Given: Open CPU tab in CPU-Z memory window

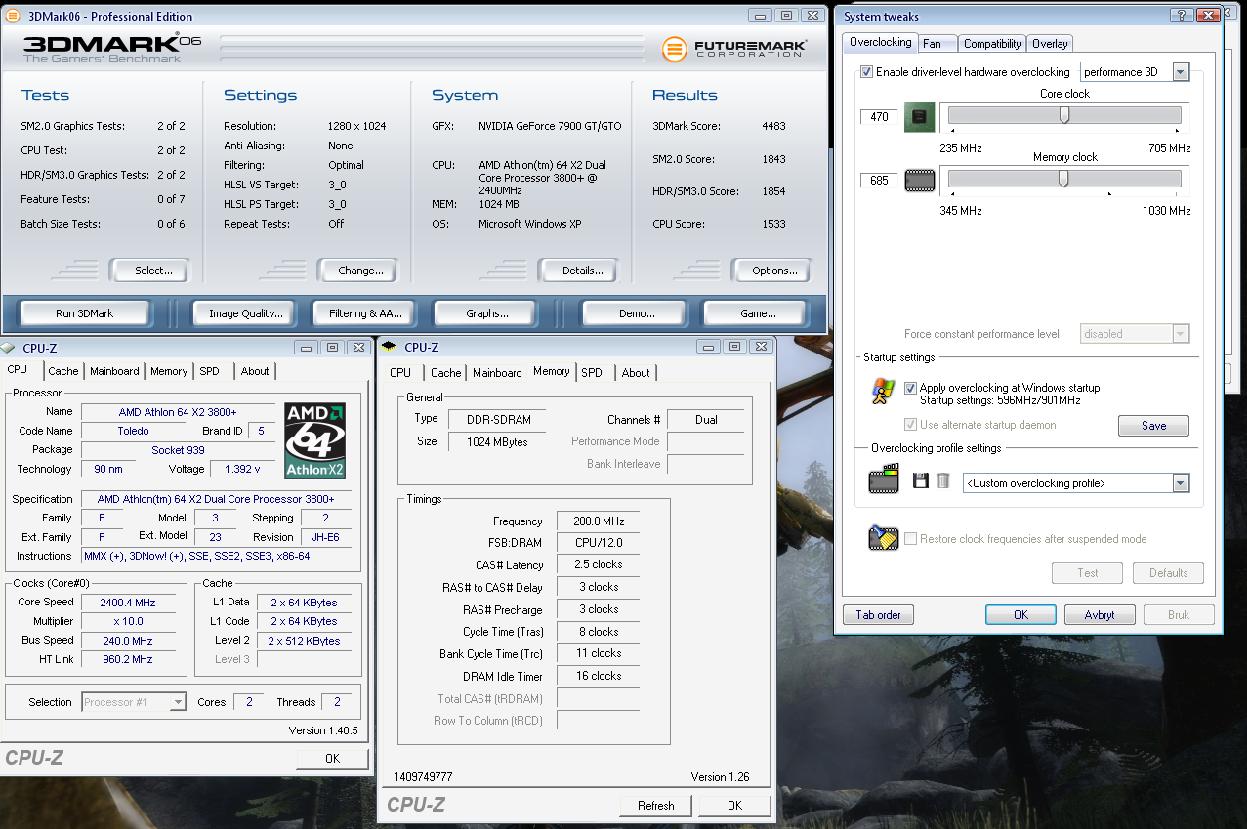Looking at the screenshot, I should 401,372.
